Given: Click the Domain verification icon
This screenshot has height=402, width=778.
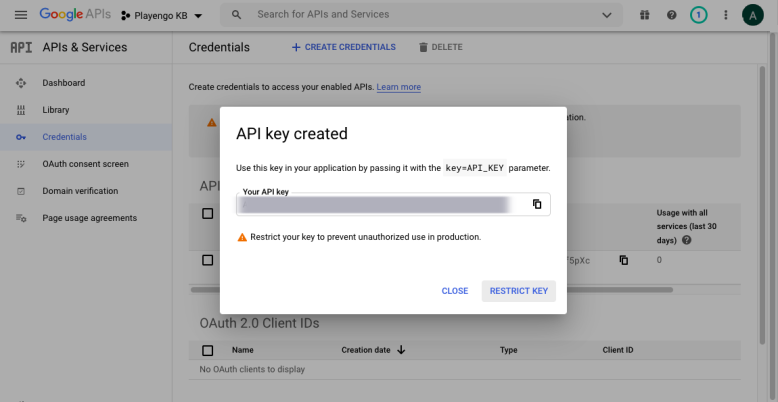Looking at the screenshot, I should click(x=21, y=191).
